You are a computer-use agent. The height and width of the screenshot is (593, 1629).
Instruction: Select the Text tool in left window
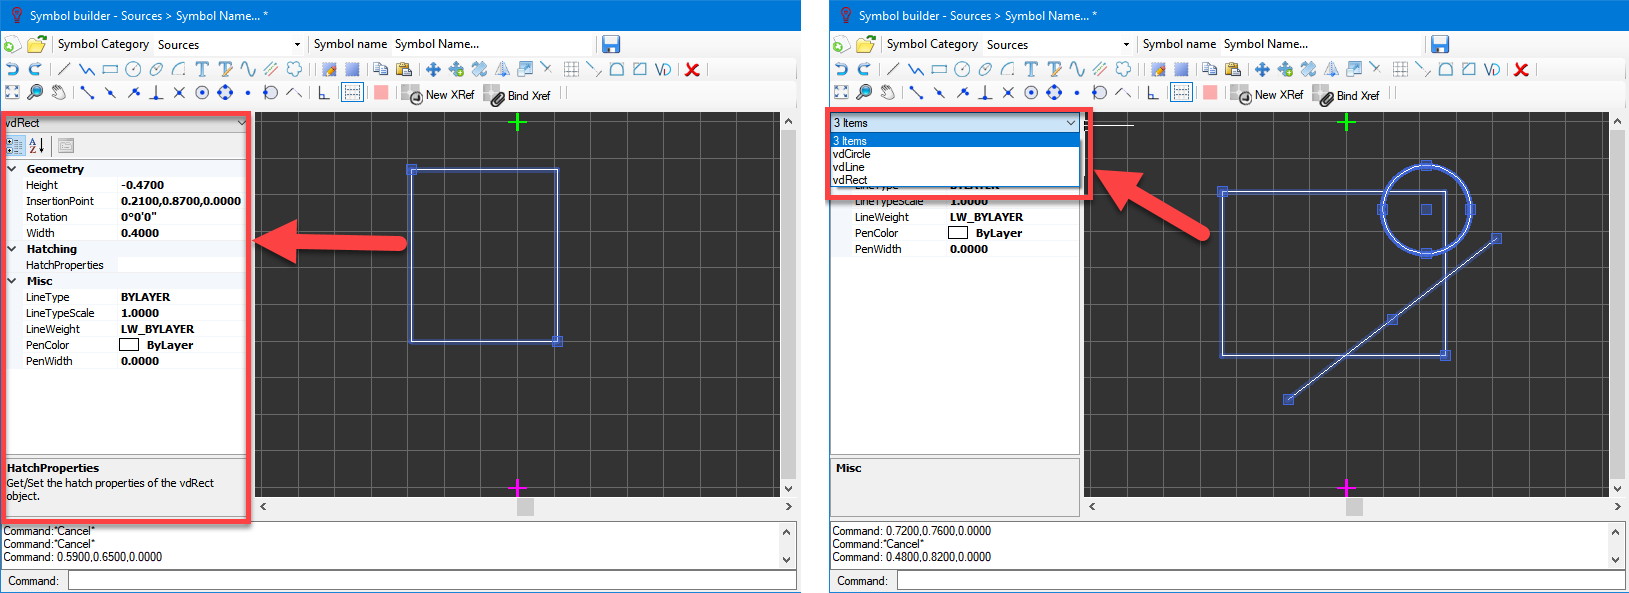[202, 69]
